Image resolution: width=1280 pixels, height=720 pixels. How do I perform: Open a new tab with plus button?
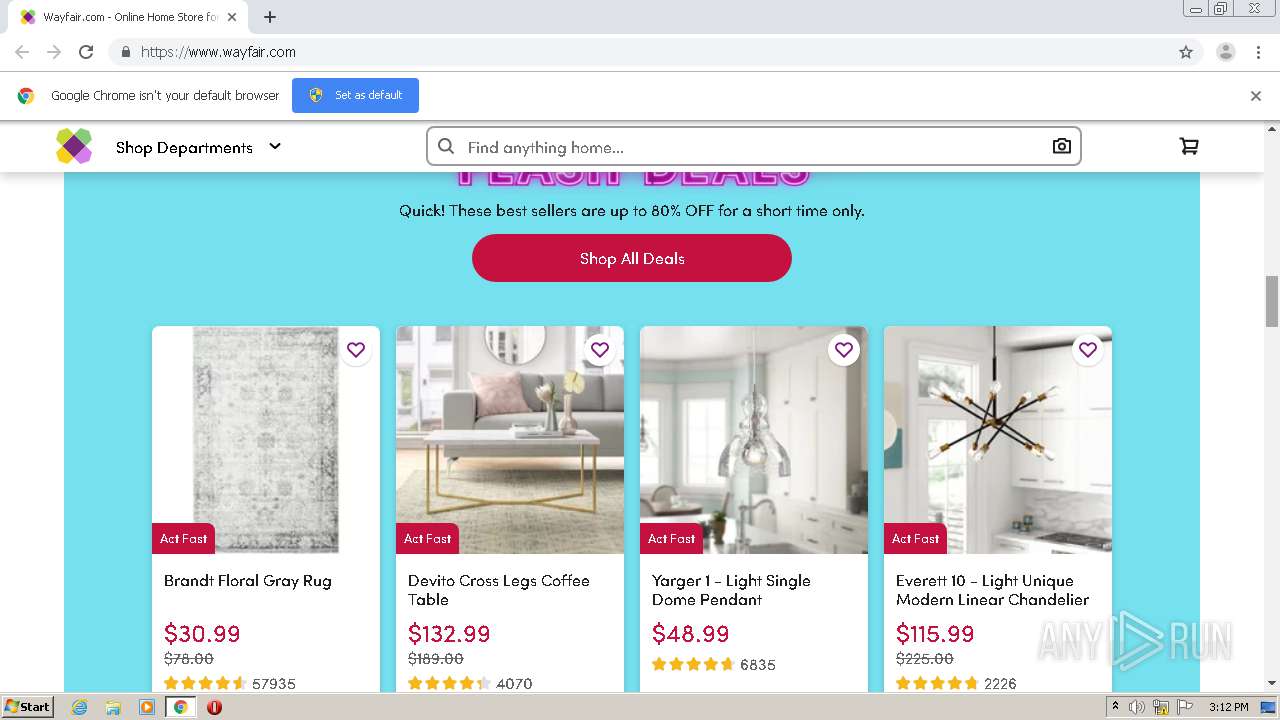click(x=270, y=17)
